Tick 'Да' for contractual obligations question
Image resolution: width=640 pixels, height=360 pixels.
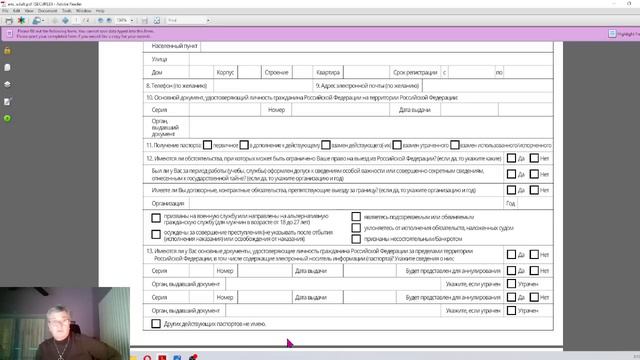click(511, 190)
